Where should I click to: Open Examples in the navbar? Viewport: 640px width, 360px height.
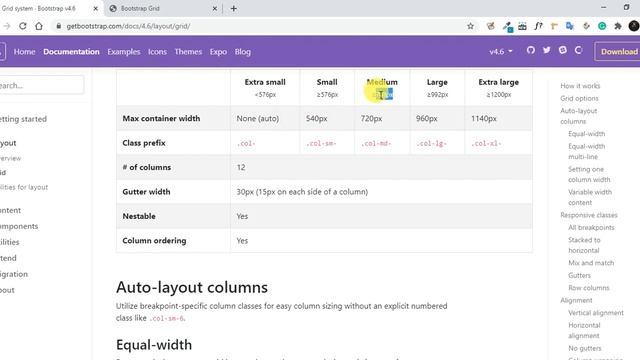coord(124,52)
